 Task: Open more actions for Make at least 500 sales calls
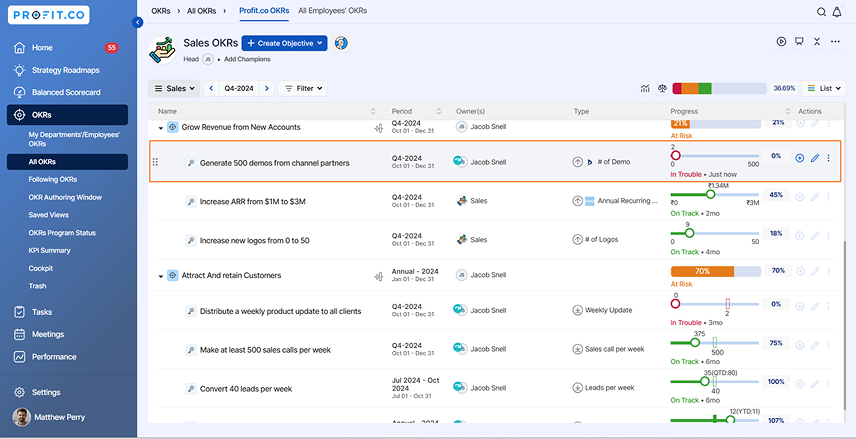point(829,345)
